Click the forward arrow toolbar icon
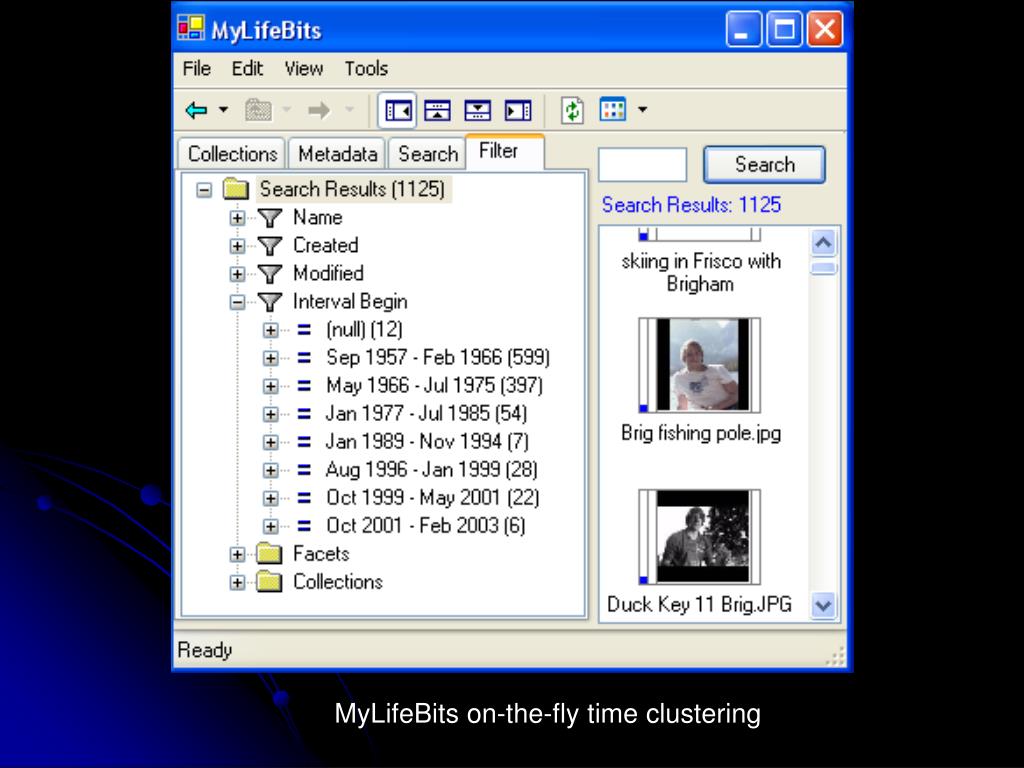The image size is (1024, 768). (319, 110)
